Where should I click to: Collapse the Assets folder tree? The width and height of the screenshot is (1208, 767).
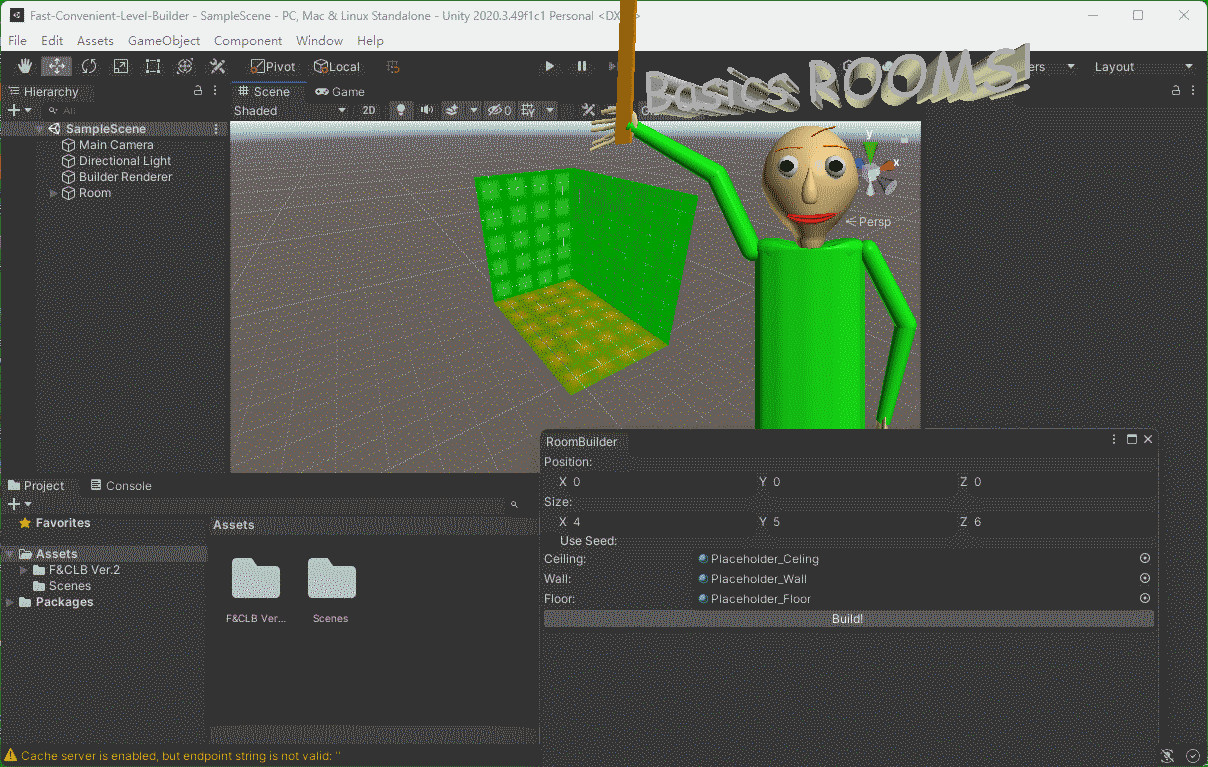[x=10, y=554]
